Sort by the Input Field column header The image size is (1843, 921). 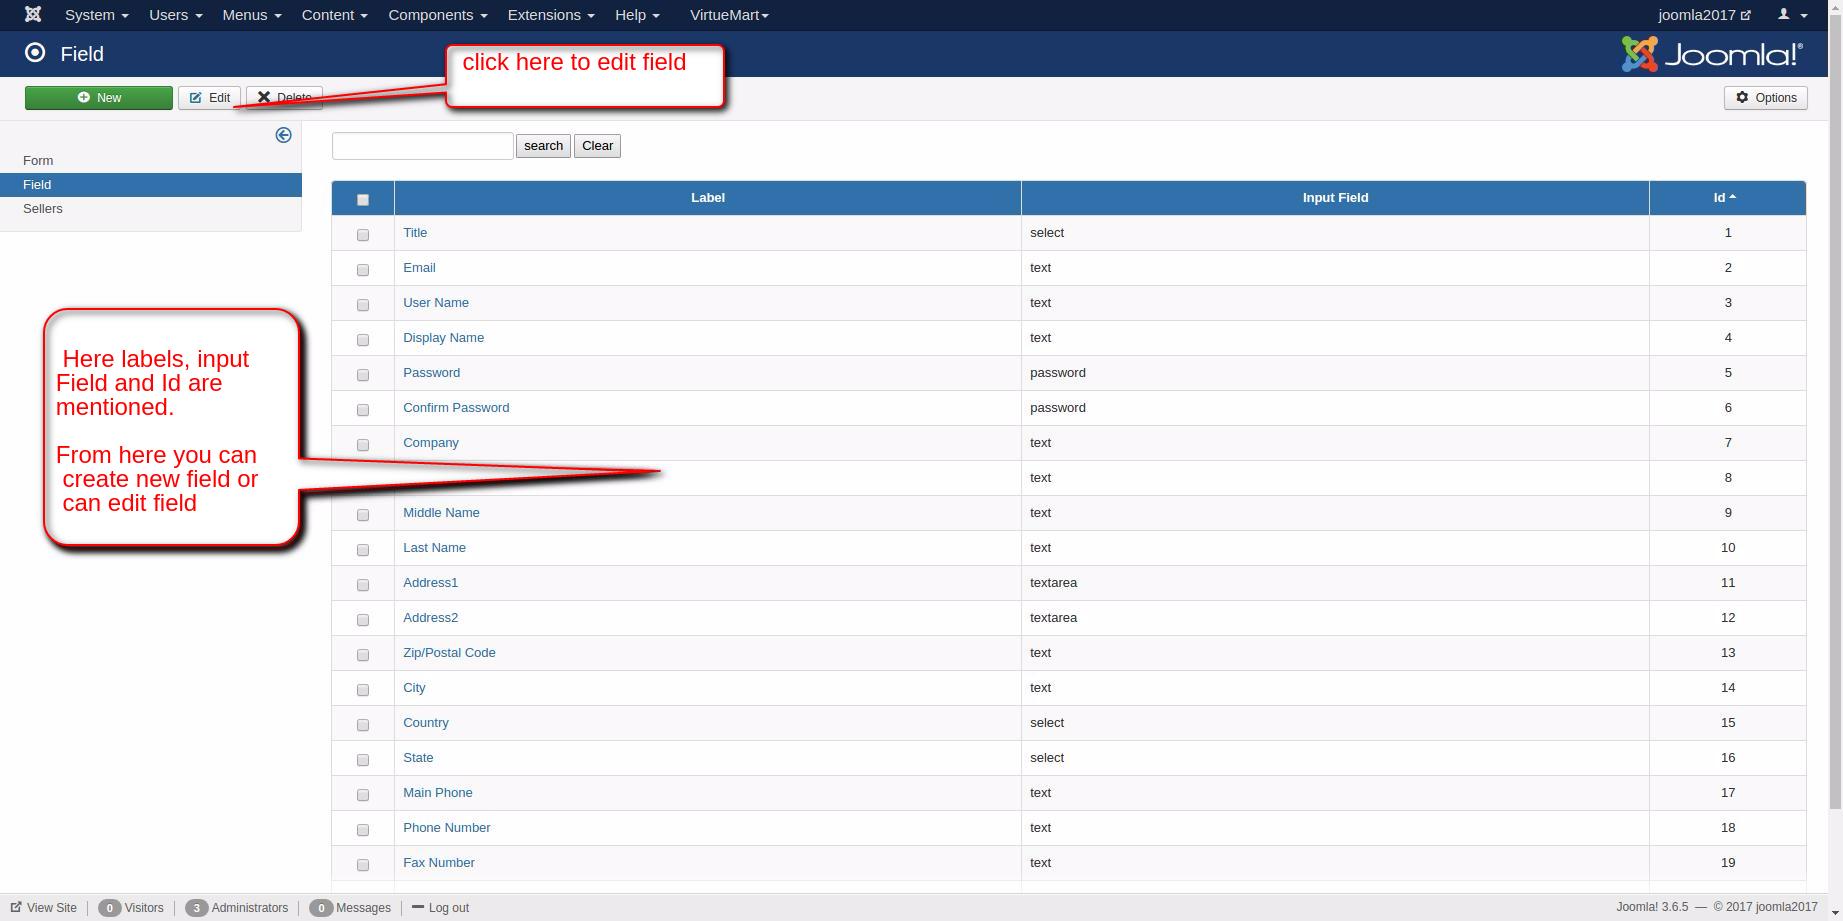[x=1335, y=198]
